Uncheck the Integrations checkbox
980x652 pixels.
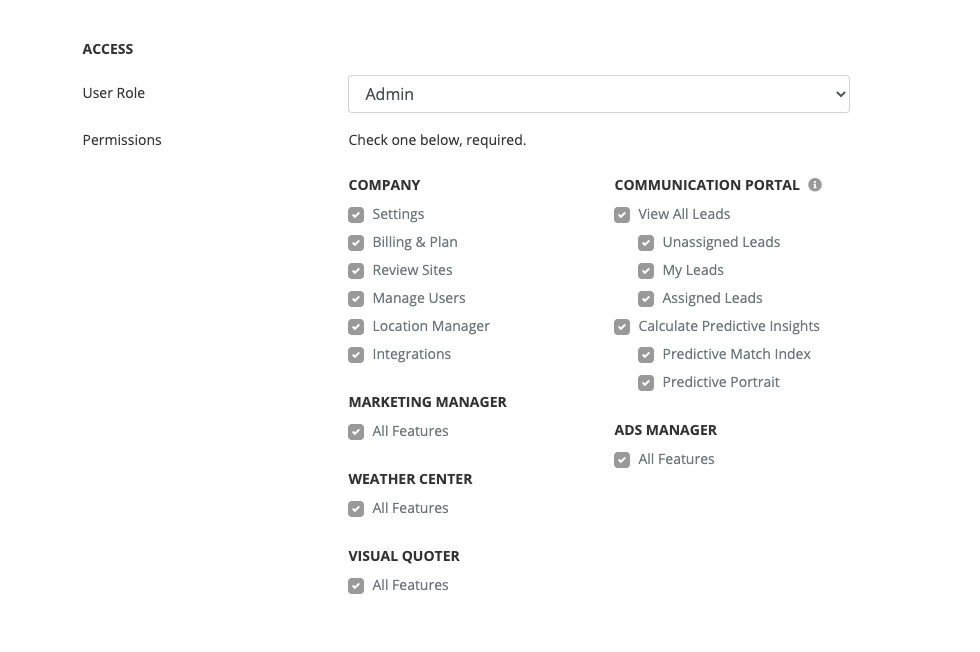[x=356, y=355]
